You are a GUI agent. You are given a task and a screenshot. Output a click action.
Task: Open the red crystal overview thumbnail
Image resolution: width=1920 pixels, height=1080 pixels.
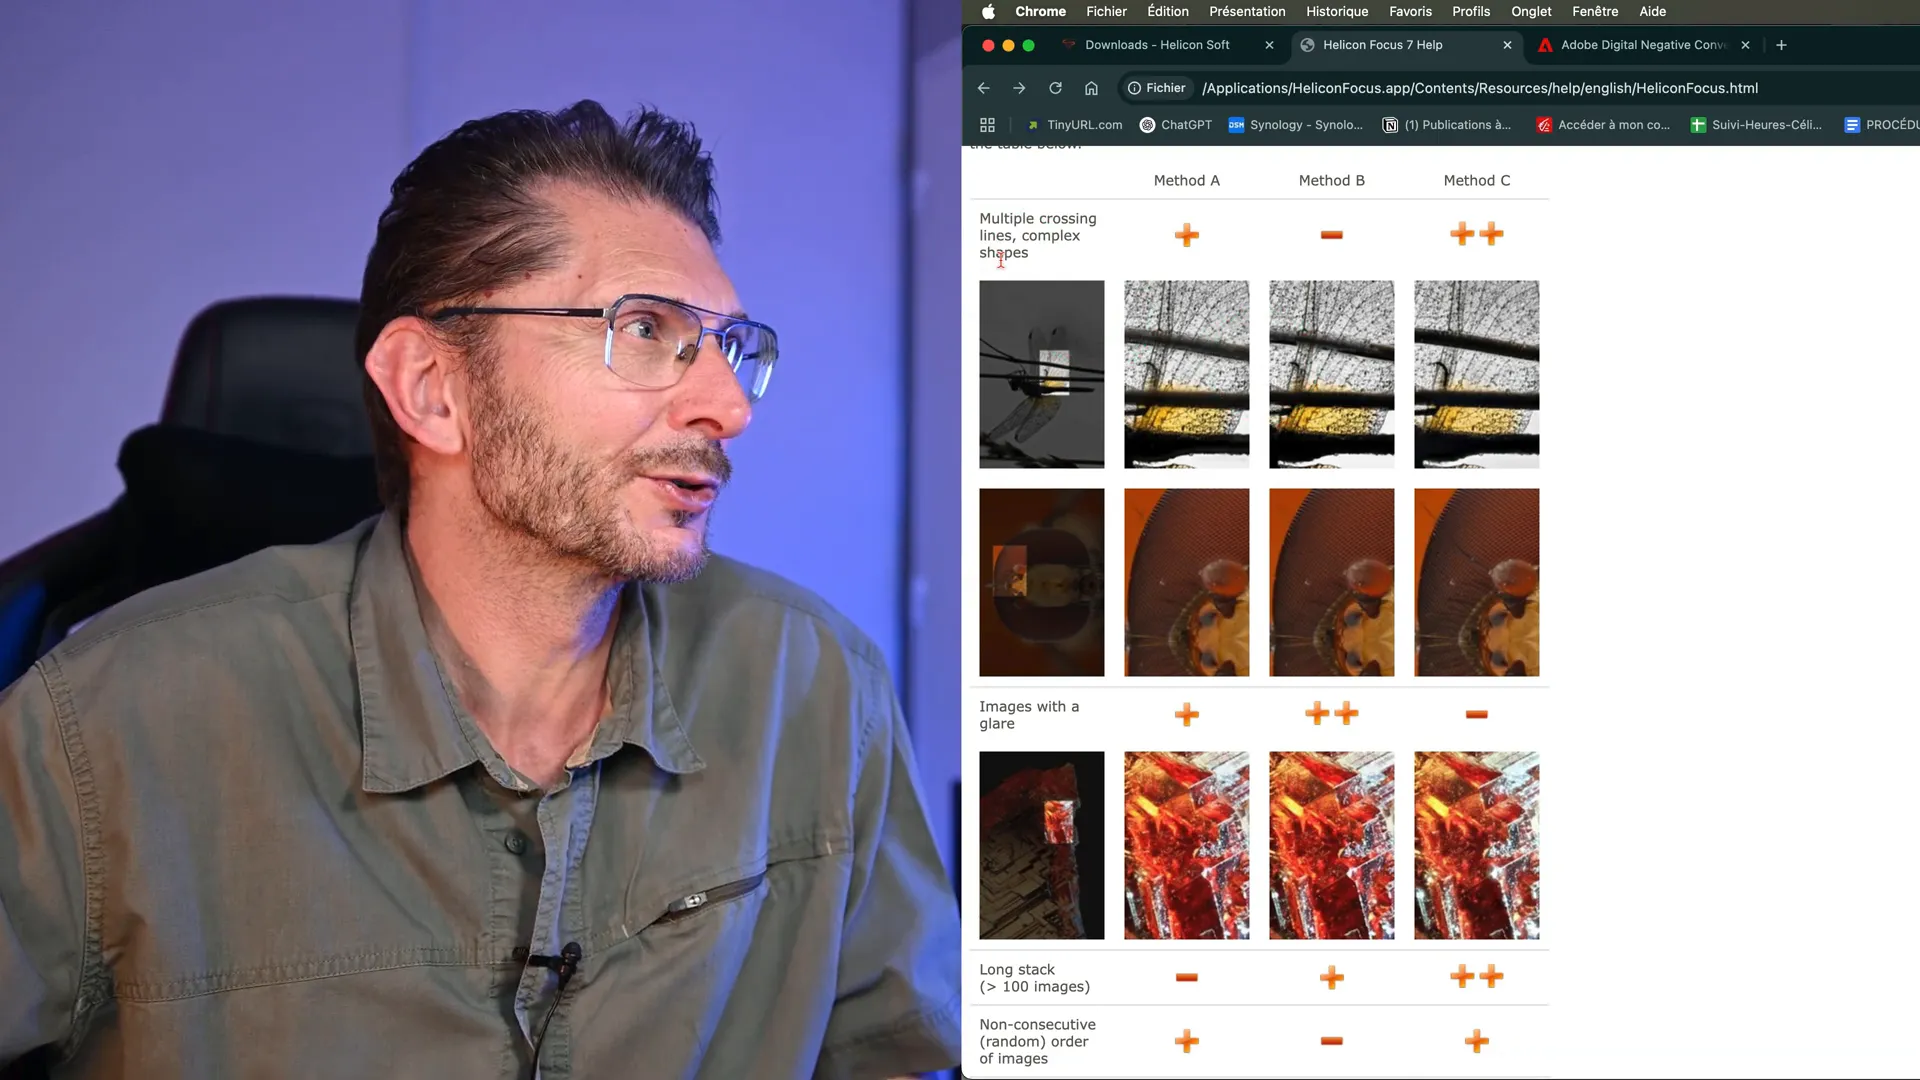click(x=1041, y=845)
